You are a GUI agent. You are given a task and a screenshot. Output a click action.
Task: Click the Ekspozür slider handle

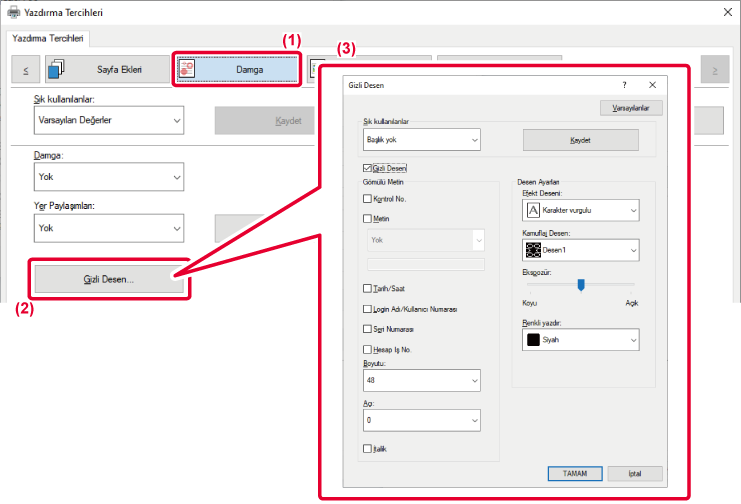[x=580, y=285]
